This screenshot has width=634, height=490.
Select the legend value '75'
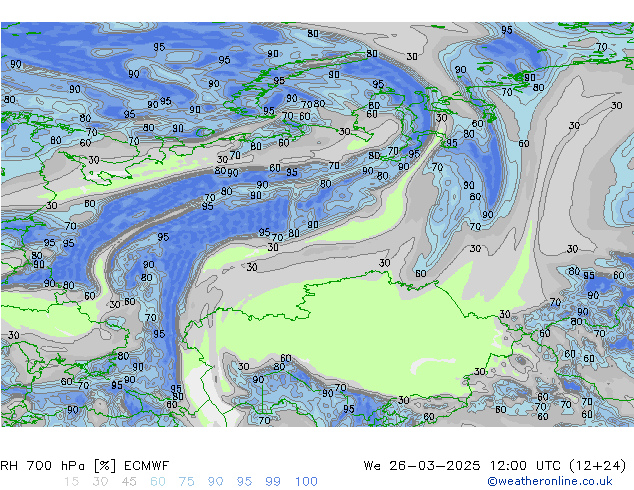point(186,482)
